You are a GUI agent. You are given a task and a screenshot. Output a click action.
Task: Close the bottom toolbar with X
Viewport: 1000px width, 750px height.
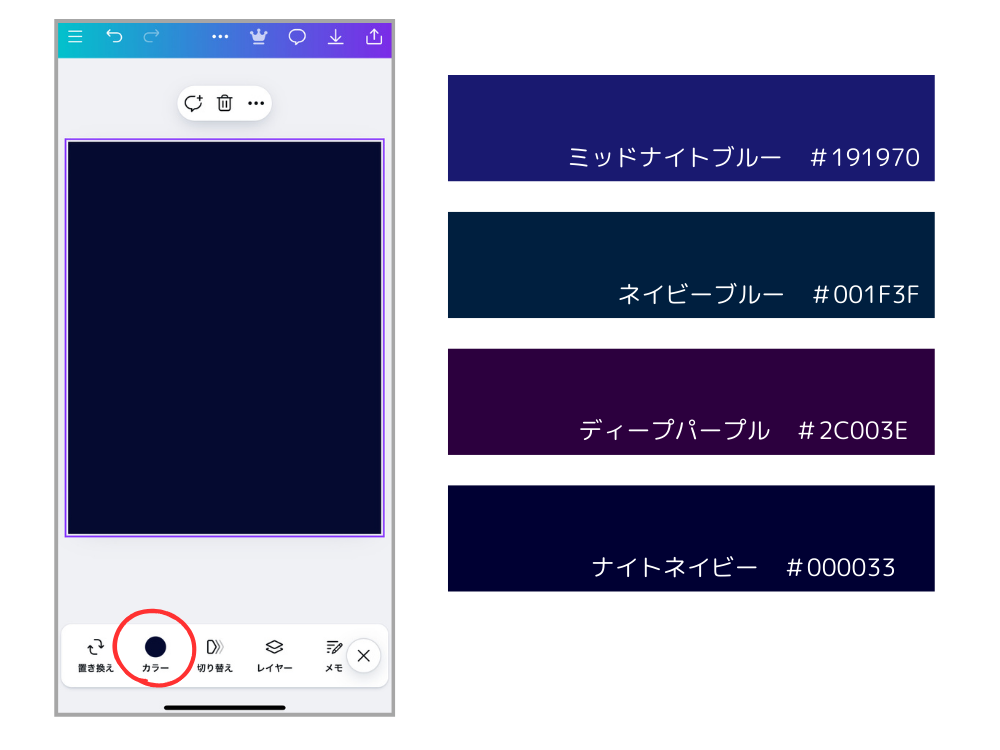364,656
